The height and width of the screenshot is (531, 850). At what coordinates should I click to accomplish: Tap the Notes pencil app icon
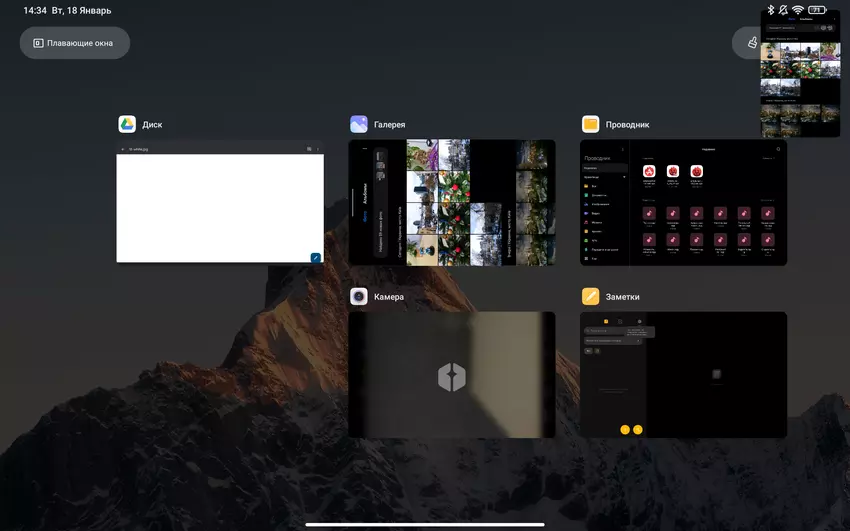click(x=591, y=297)
